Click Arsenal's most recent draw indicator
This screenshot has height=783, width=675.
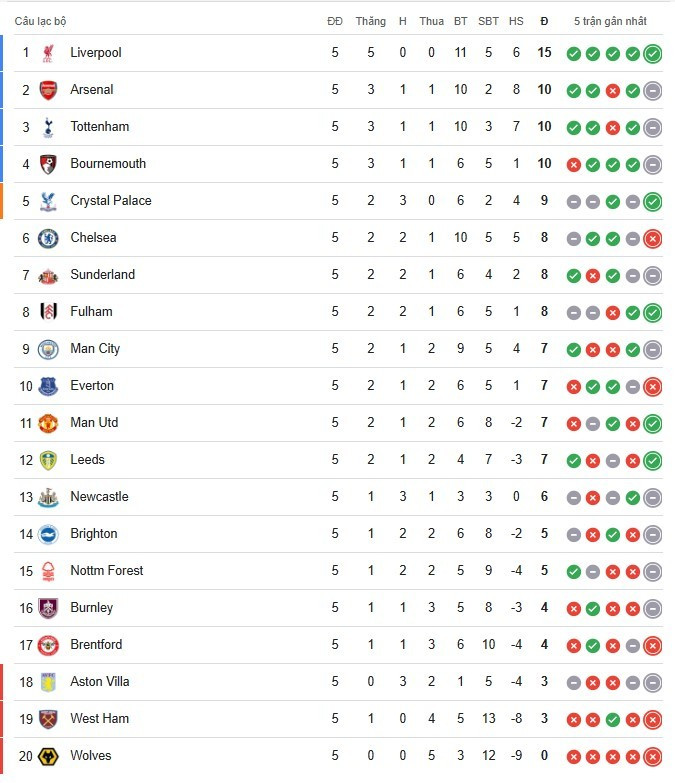(x=653, y=91)
